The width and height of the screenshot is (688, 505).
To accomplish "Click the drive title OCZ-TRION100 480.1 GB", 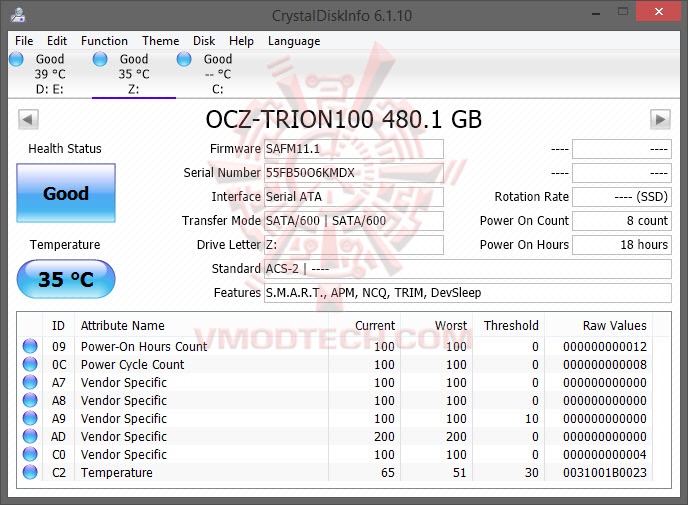I will [x=344, y=119].
